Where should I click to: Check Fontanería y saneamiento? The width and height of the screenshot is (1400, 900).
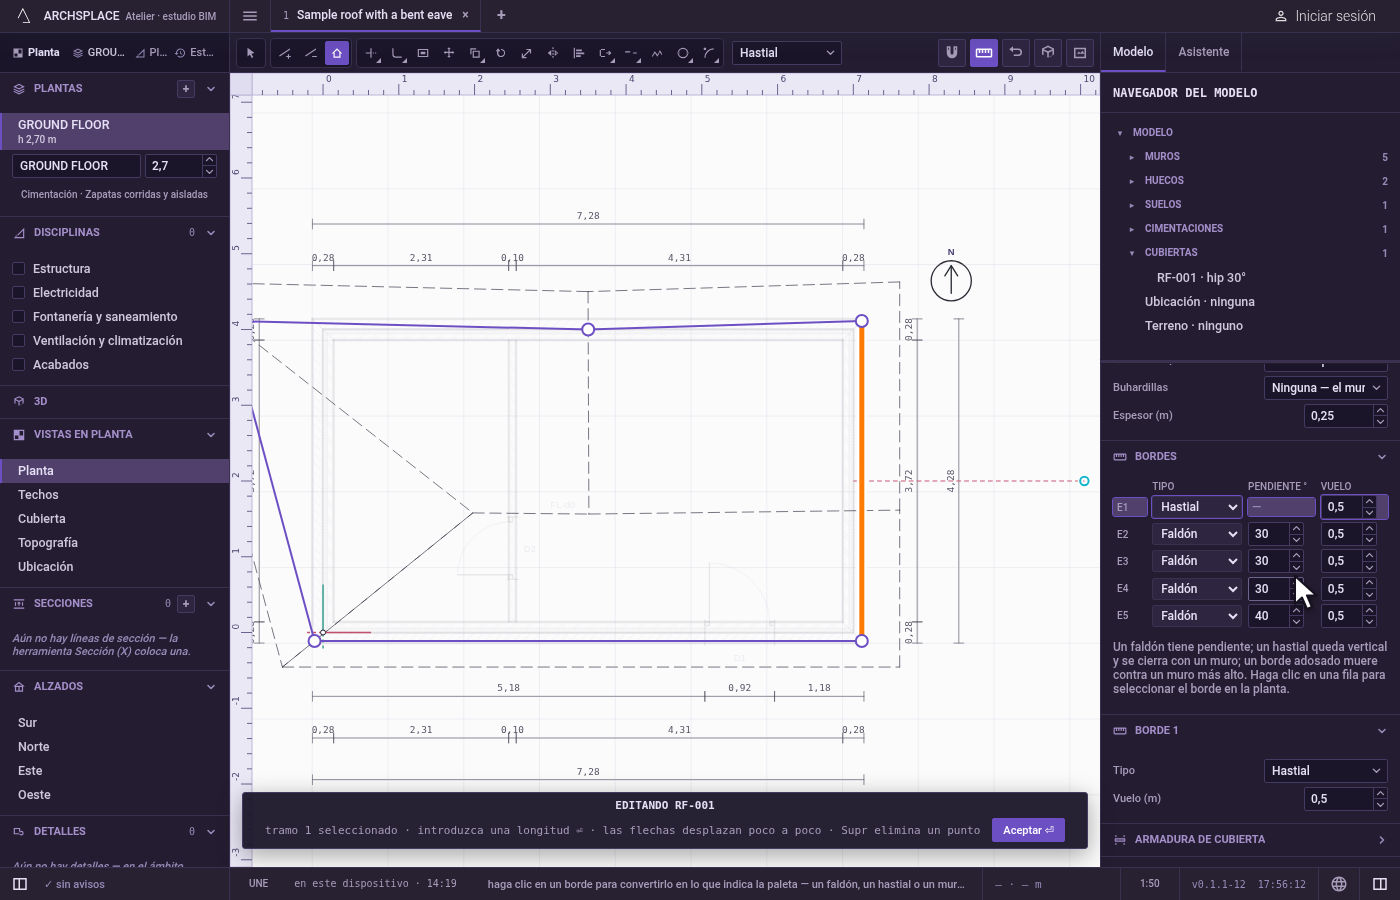tap(18, 317)
